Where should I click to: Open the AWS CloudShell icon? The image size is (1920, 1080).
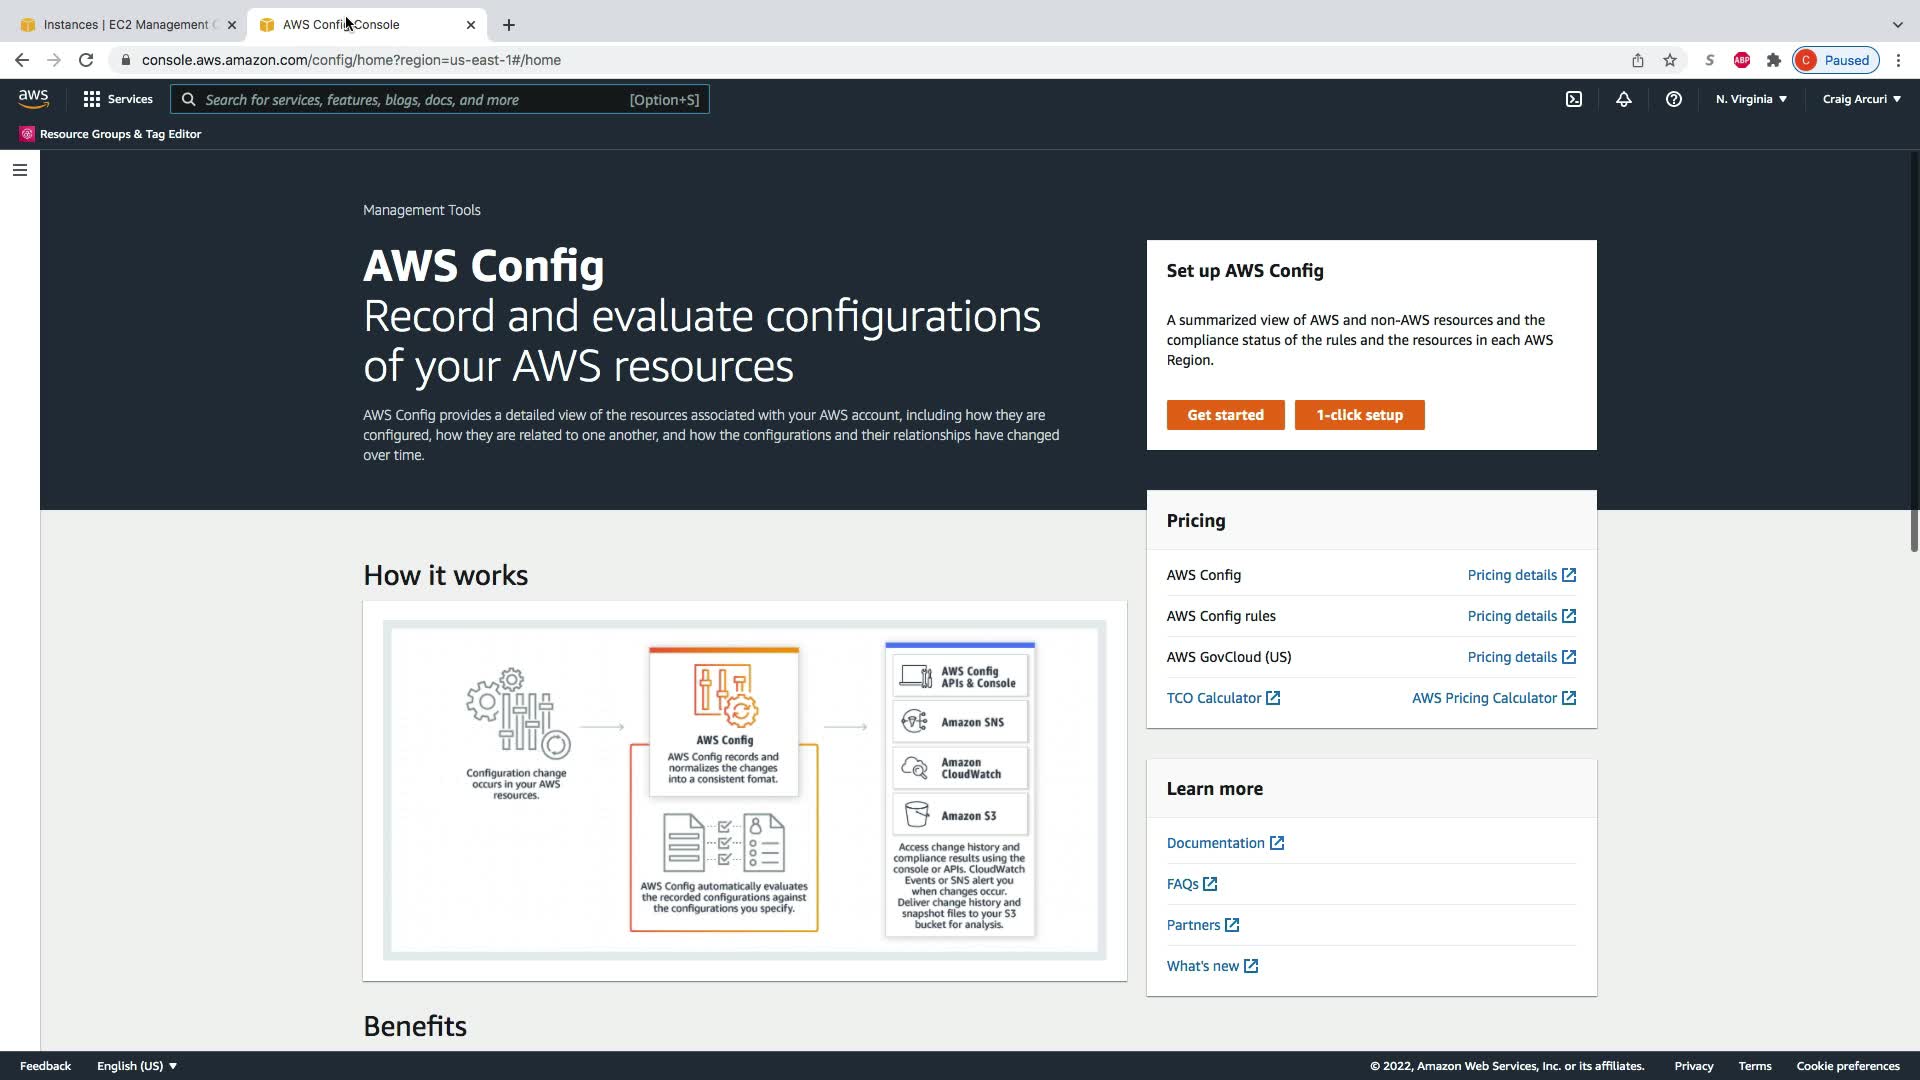coord(1573,99)
